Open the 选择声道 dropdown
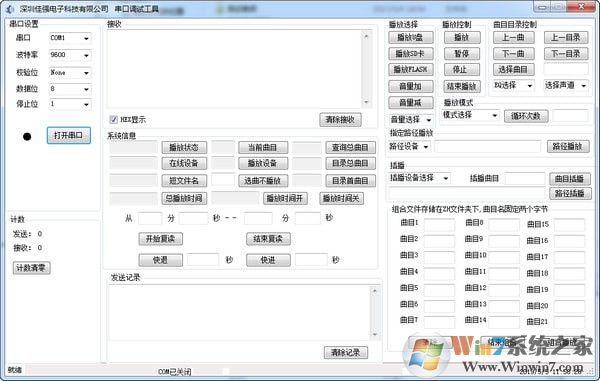The image size is (600, 381). click(x=566, y=85)
